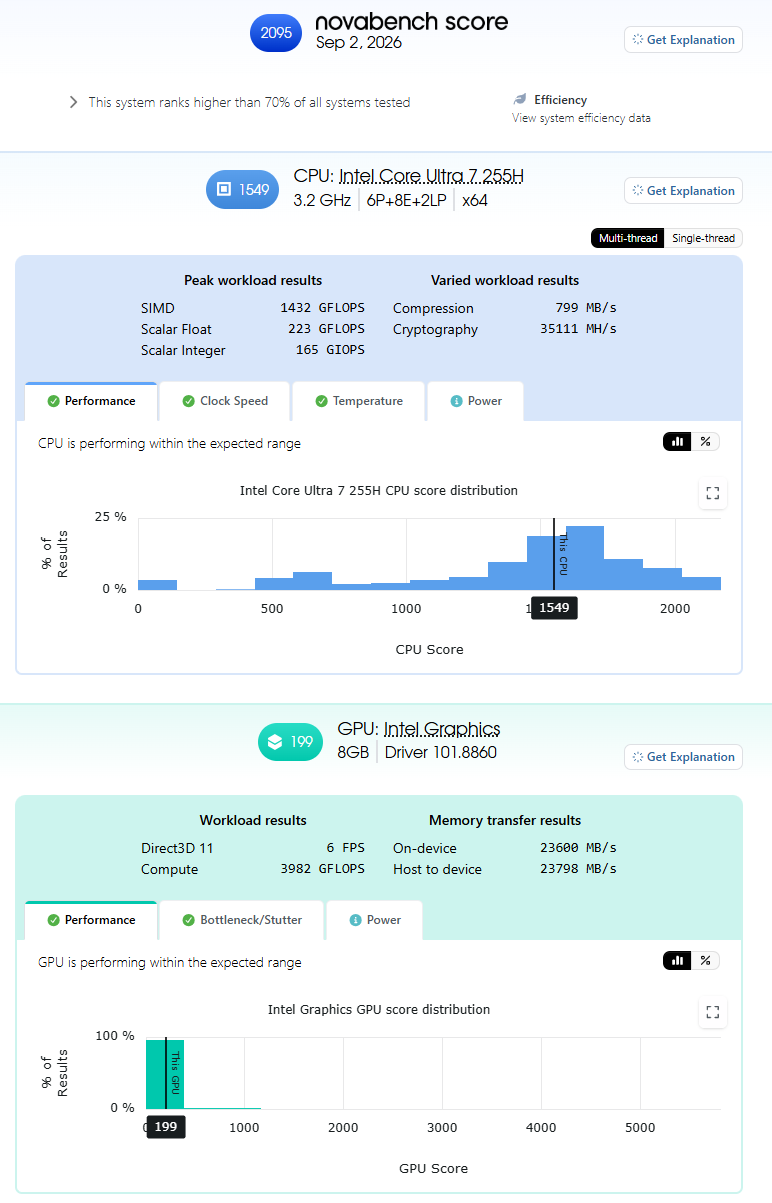The width and height of the screenshot is (772, 1203).
Task: Click the Host to device 23798 MB/s result
Action: [x=505, y=869]
